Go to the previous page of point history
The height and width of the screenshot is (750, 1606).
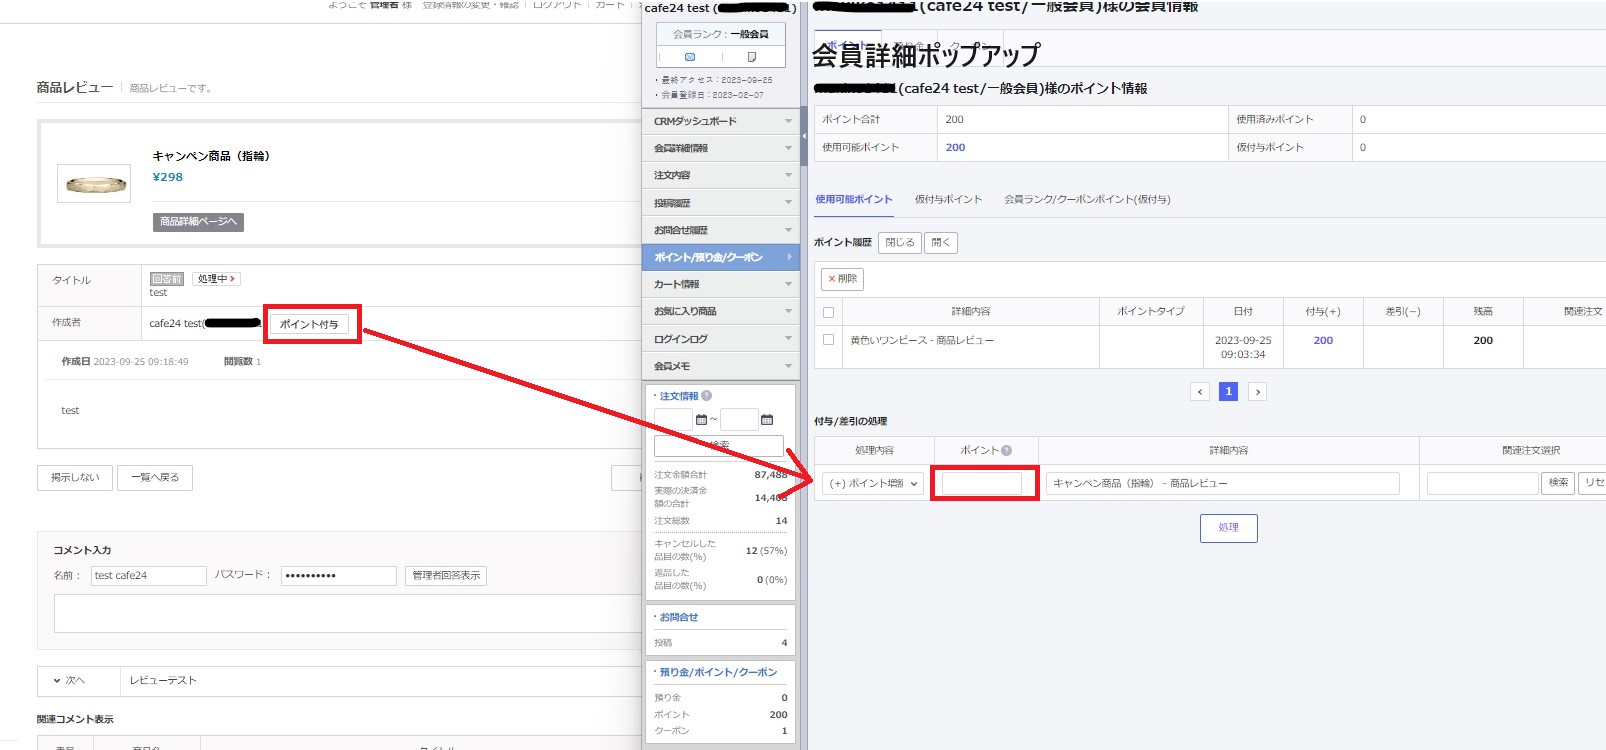[1200, 392]
